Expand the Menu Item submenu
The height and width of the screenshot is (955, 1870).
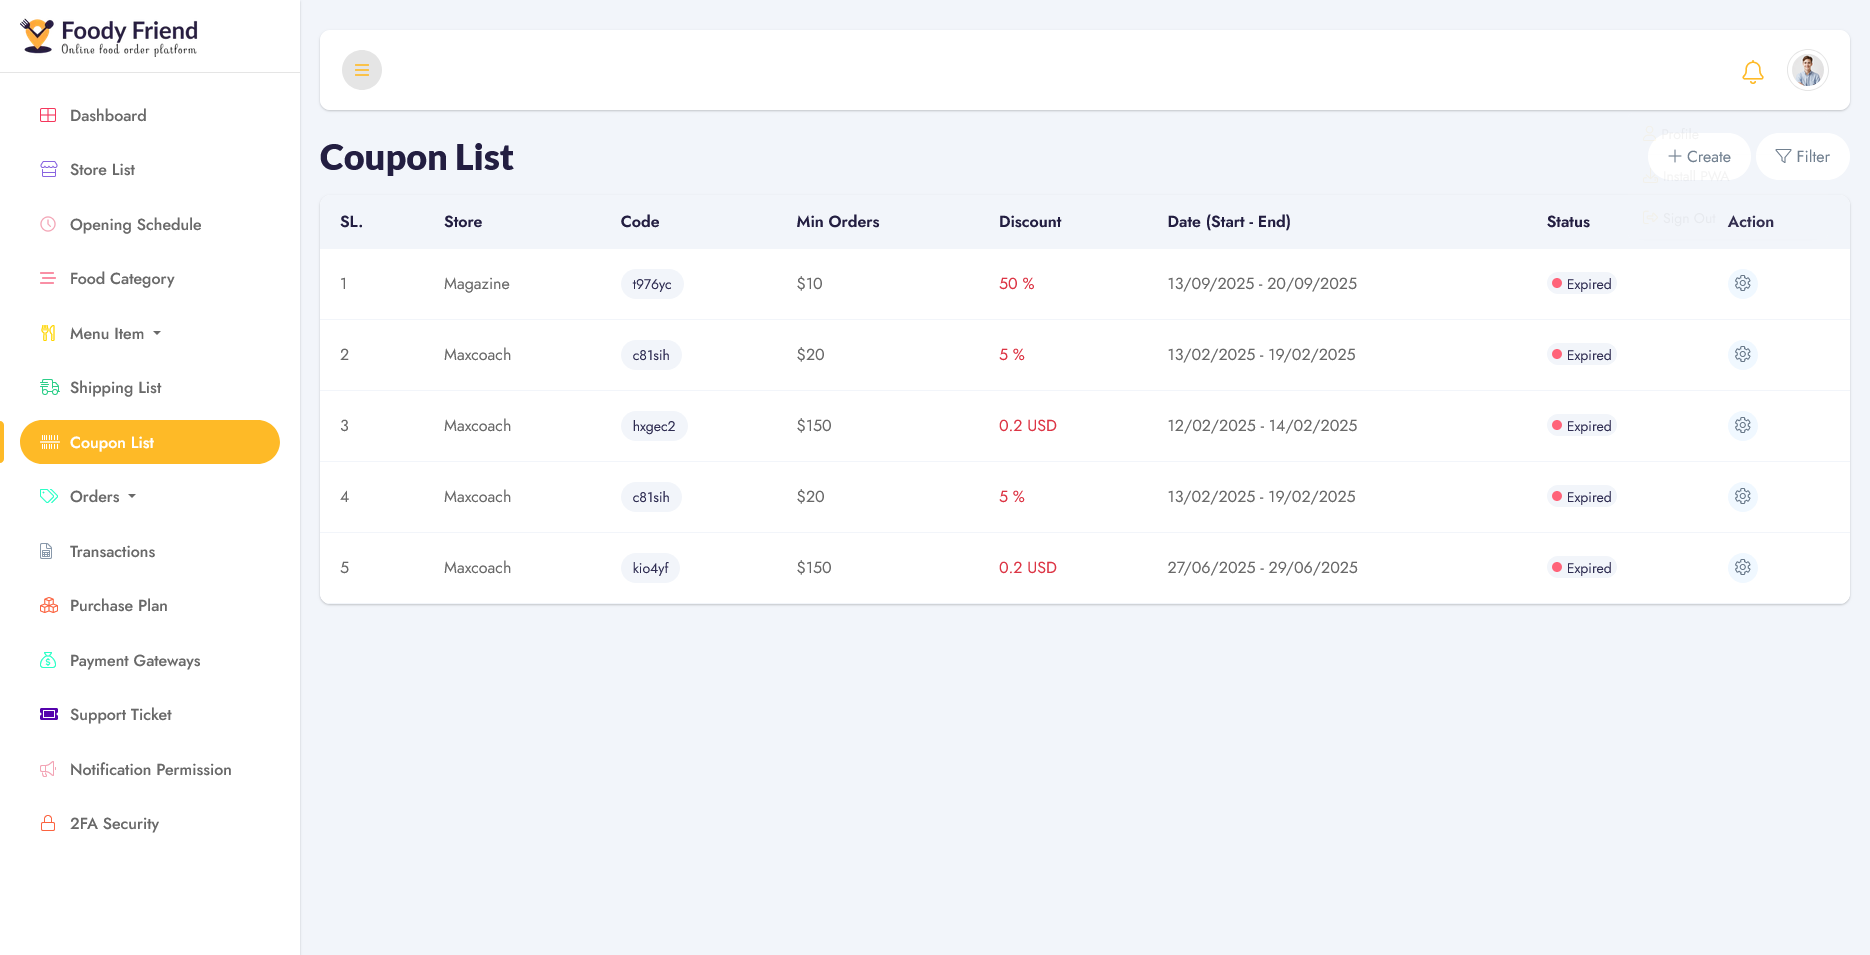[x=150, y=333]
